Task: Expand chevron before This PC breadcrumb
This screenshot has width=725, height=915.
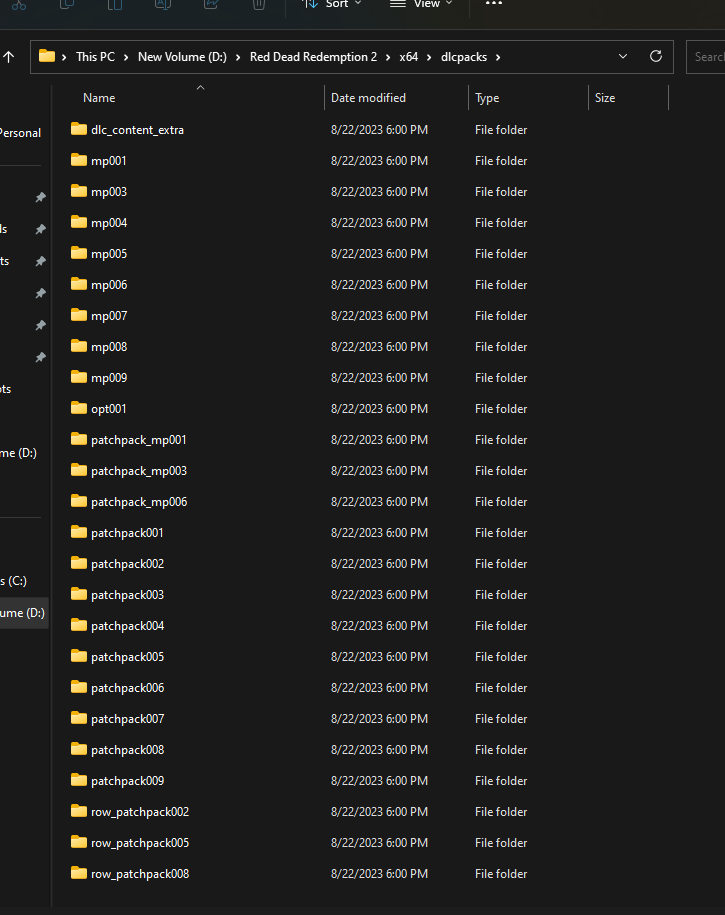Action: 64,57
